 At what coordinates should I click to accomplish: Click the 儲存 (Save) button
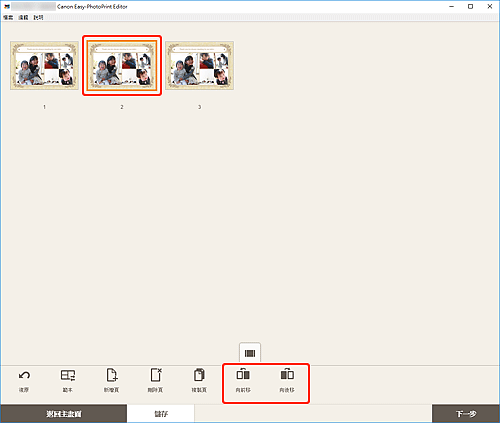pos(161,414)
